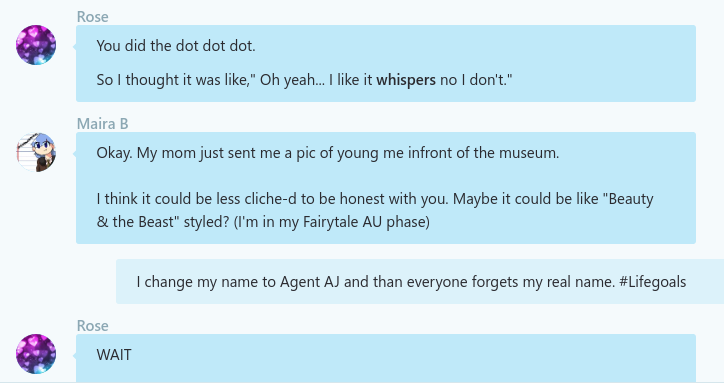Click the Rose name above WAIT message
Viewport: 724px width, 383px height.
(x=92, y=326)
